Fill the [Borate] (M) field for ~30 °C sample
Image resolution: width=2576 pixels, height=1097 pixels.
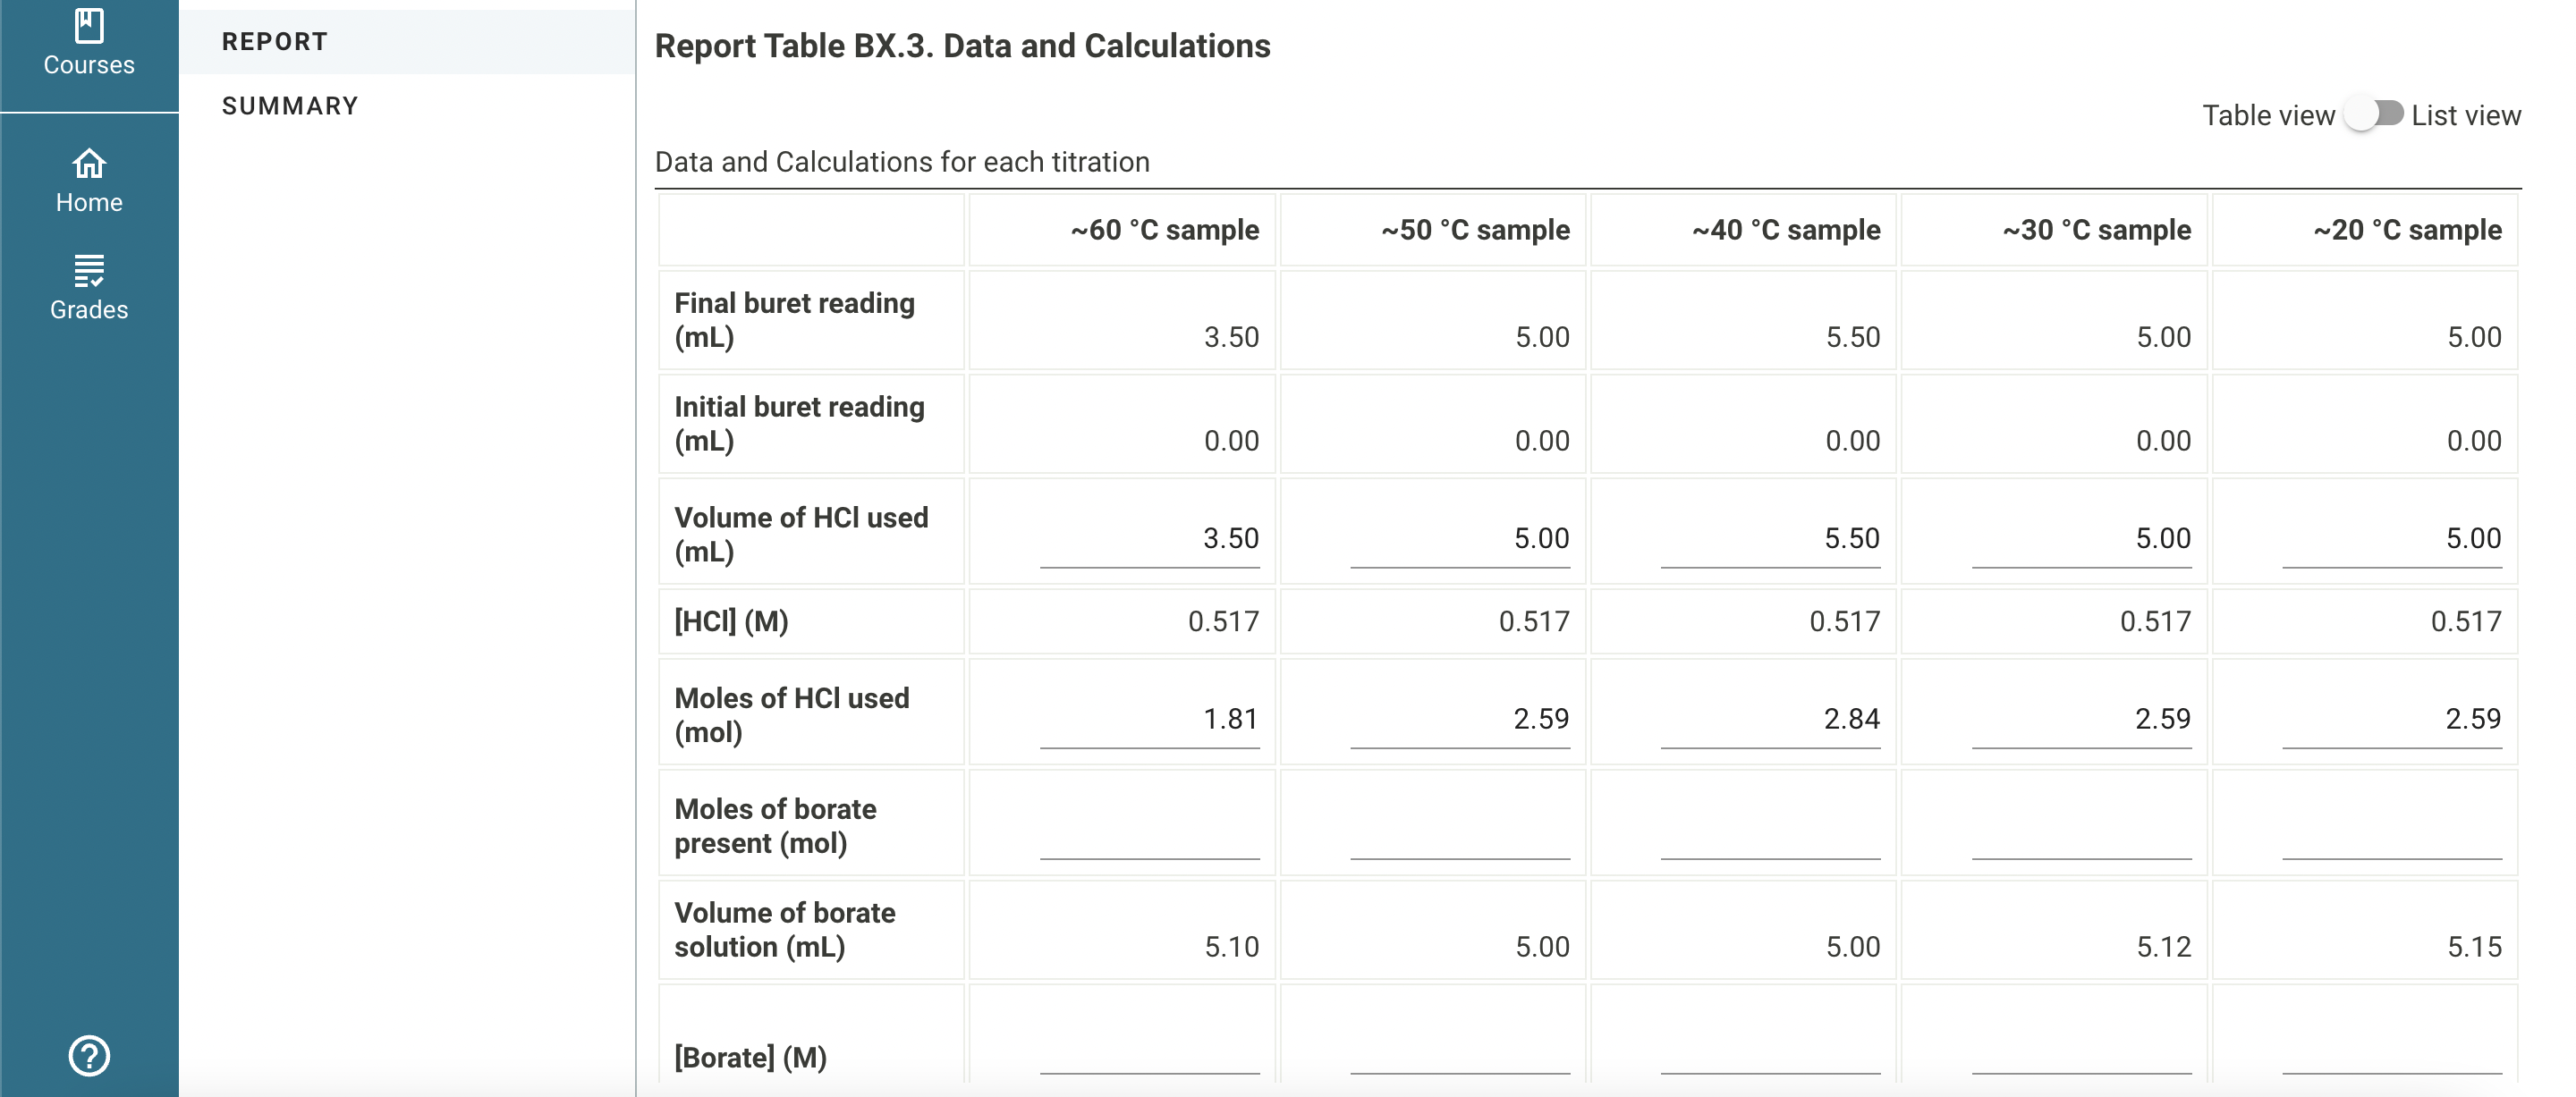tap(2081, 1047)
